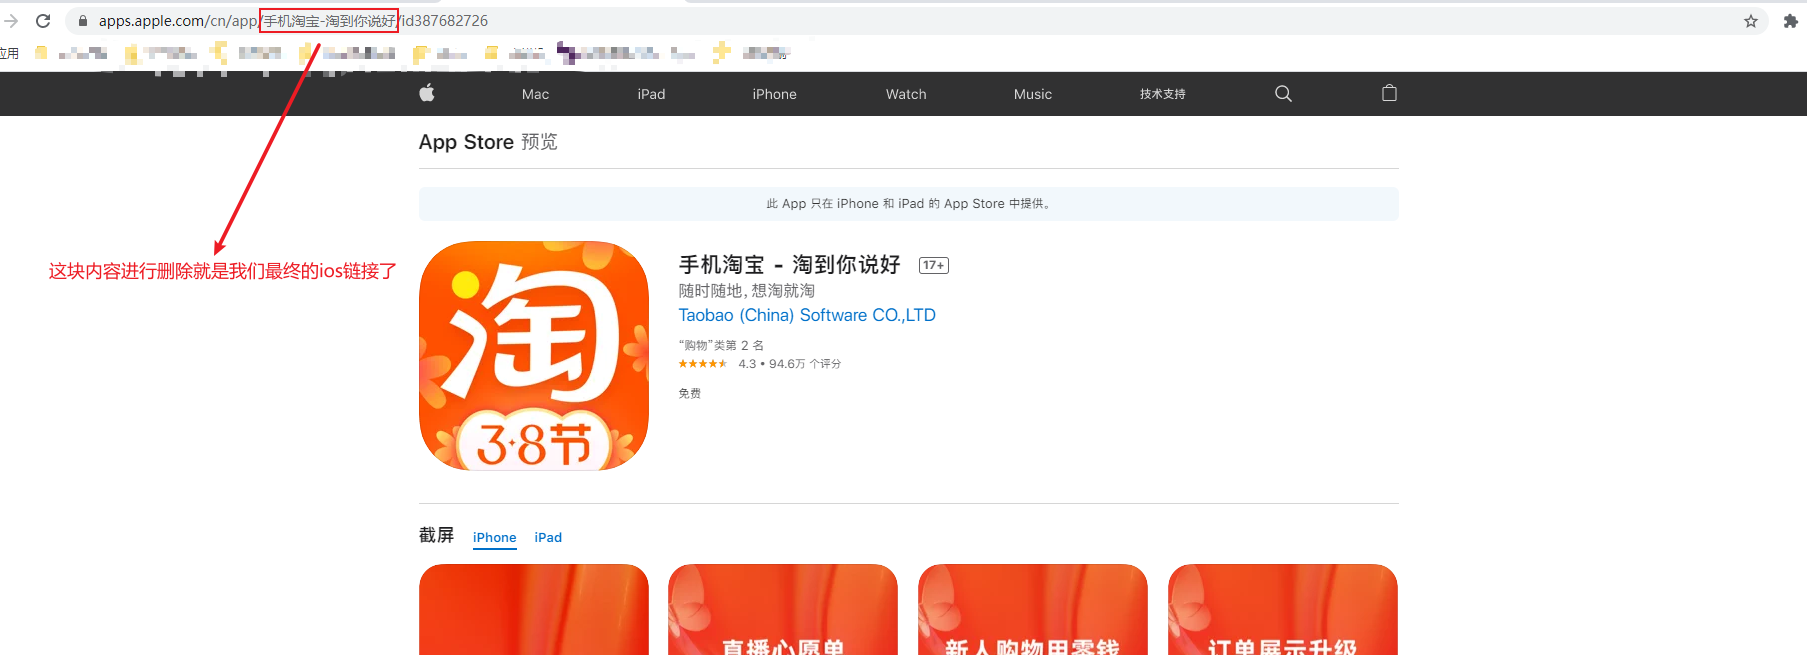Click the 应用 apps bookmark shortcut
The image size is (1807, 655).
pyautogui.click(x=9, y=53)
